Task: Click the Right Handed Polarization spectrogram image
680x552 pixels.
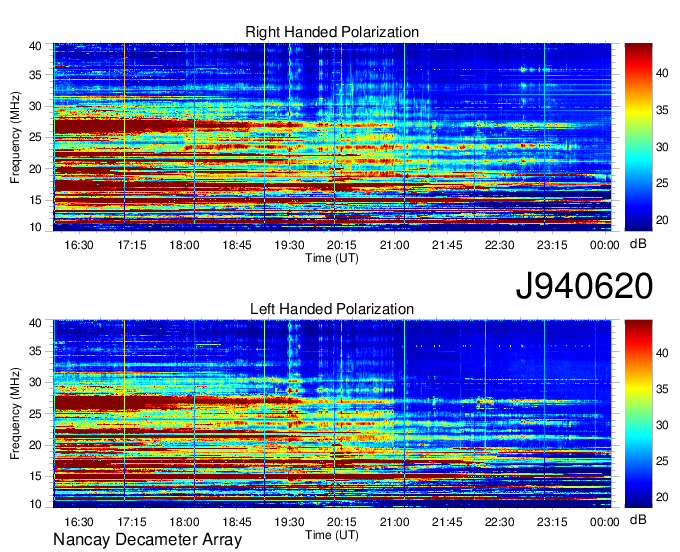Action: click(x=332, y=137)
